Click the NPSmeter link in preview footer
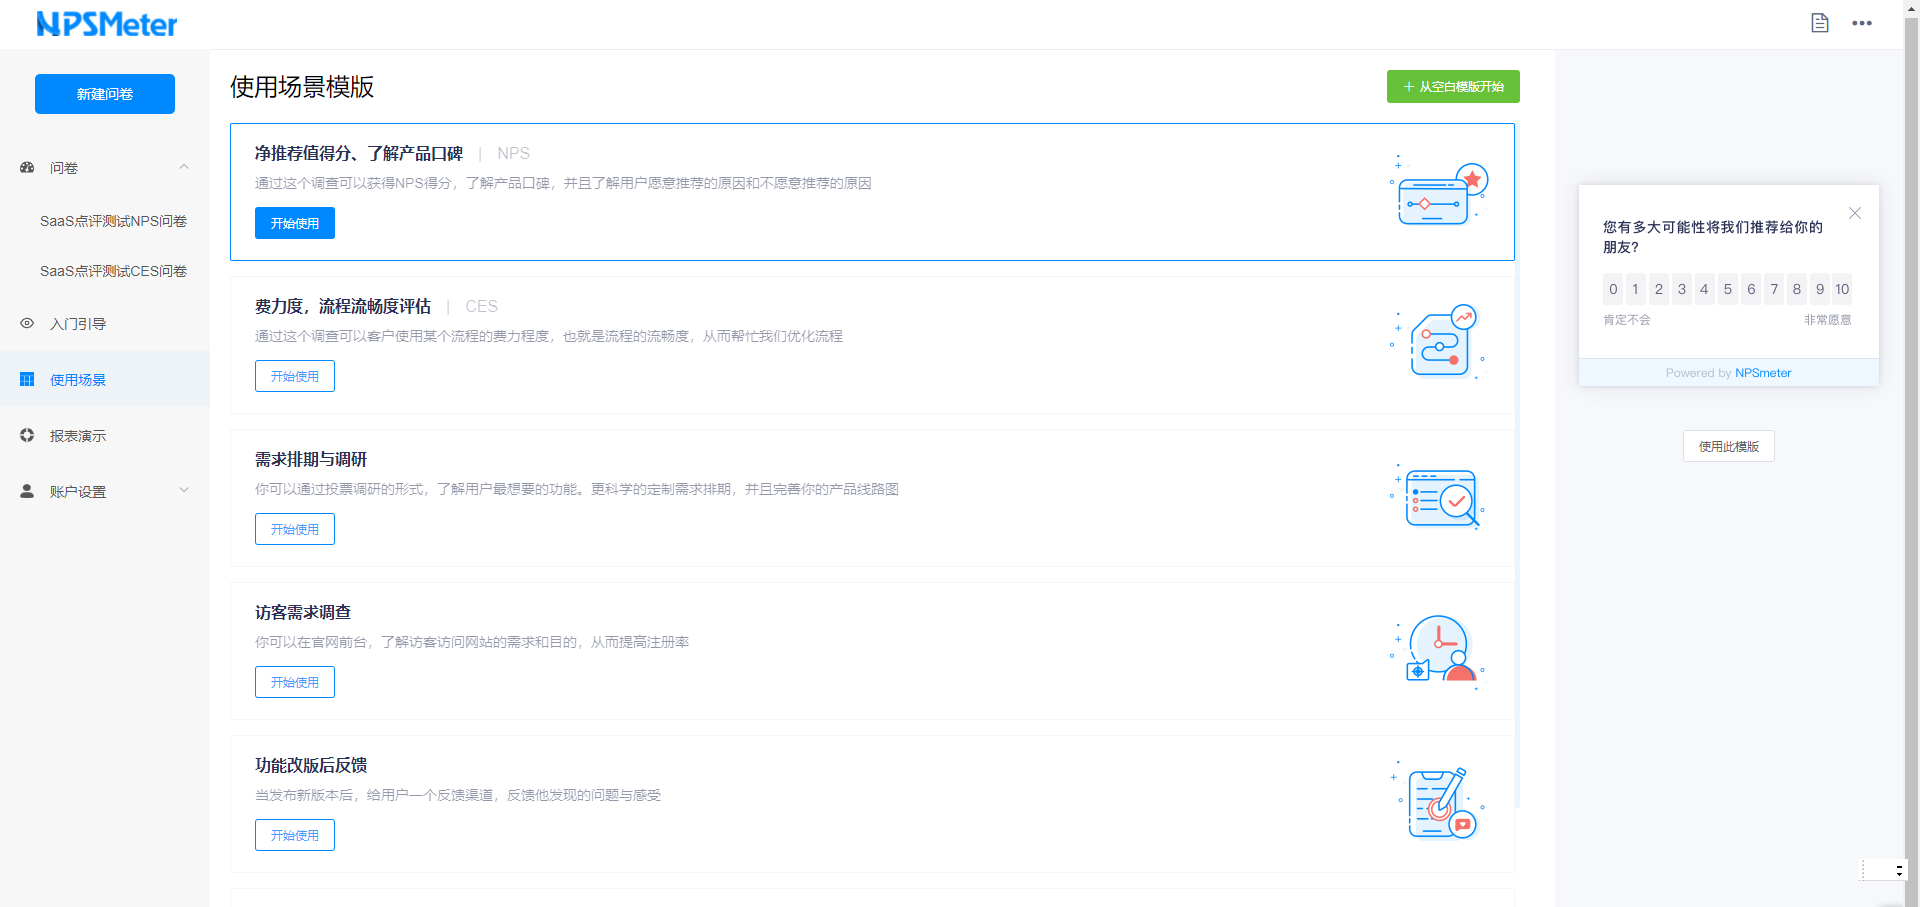 click(x=1762, y=373)
